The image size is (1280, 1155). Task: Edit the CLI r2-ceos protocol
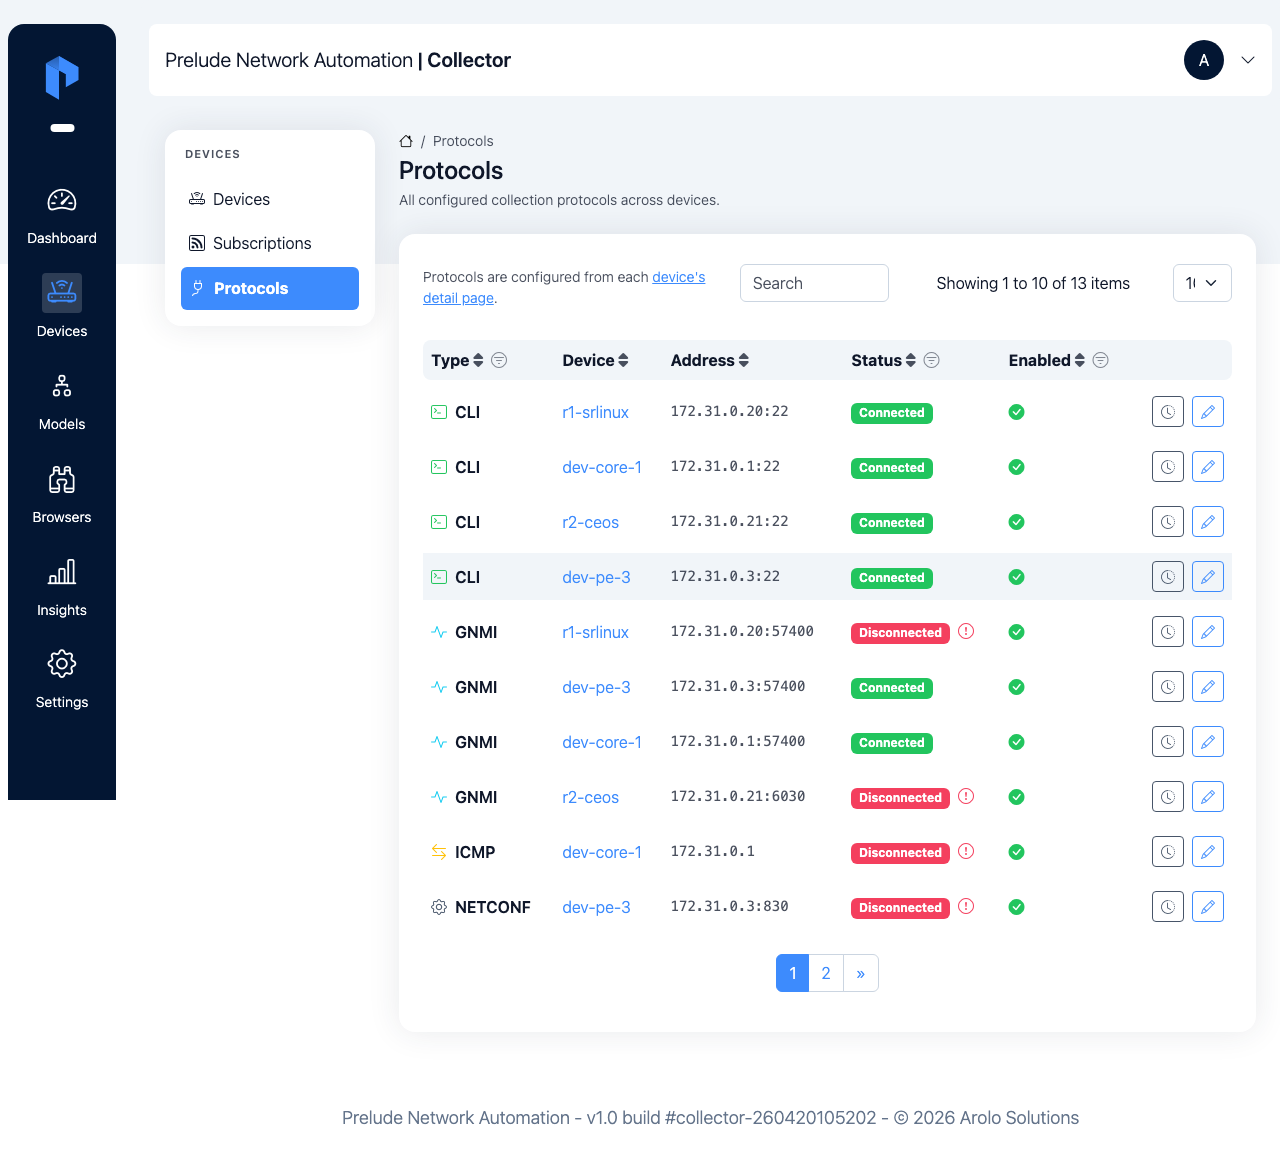[1208, 522]
